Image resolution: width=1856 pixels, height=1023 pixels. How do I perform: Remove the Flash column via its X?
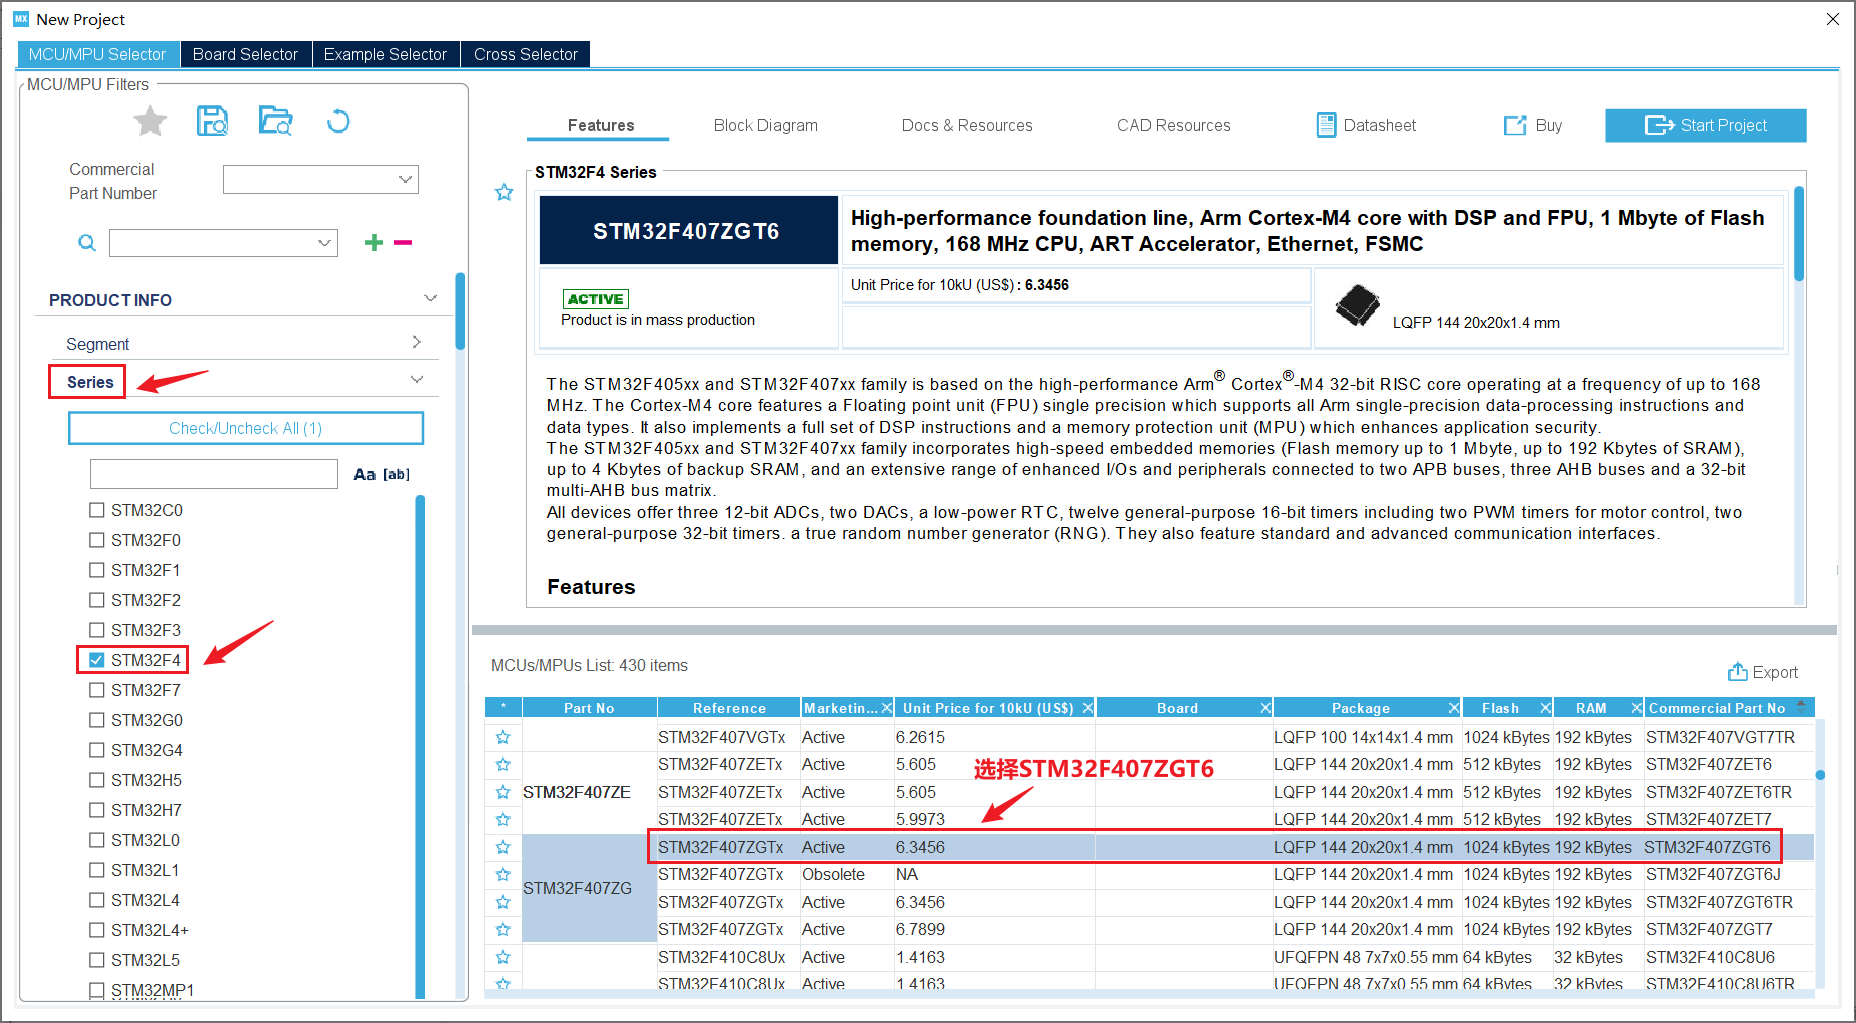(x=1545, y=708)
